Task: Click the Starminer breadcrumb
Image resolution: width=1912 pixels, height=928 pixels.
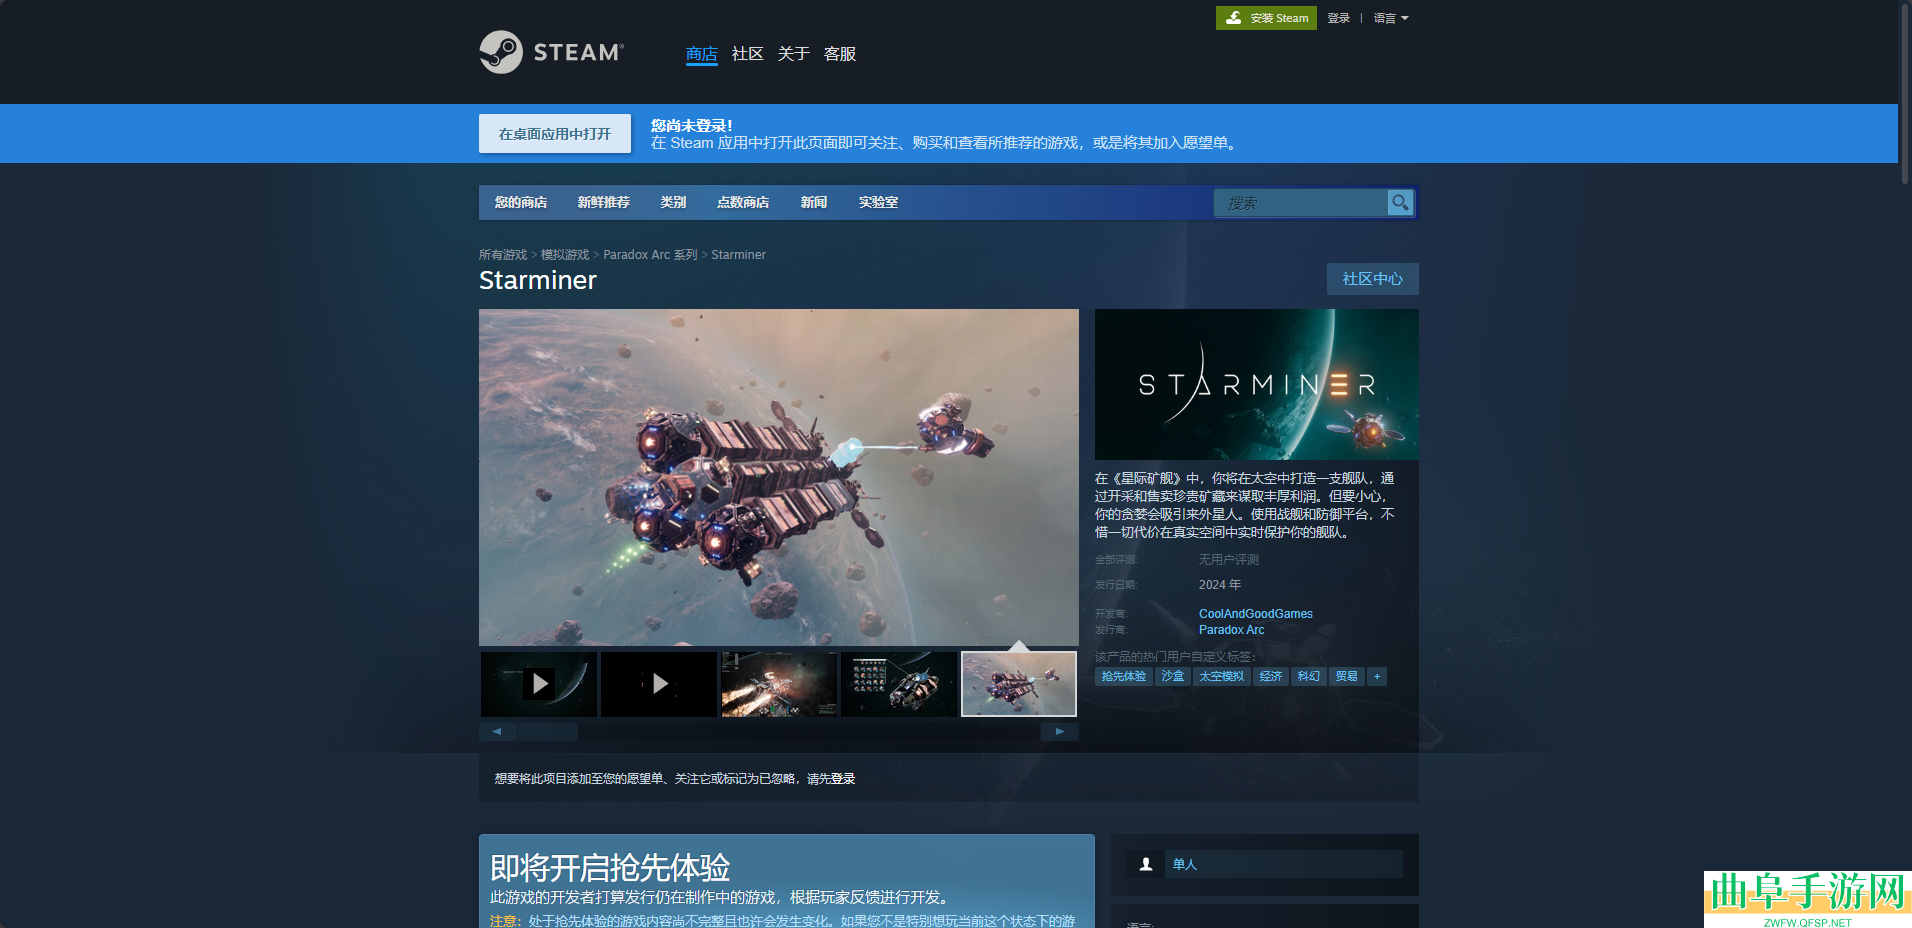Action: tap(738, 255)
